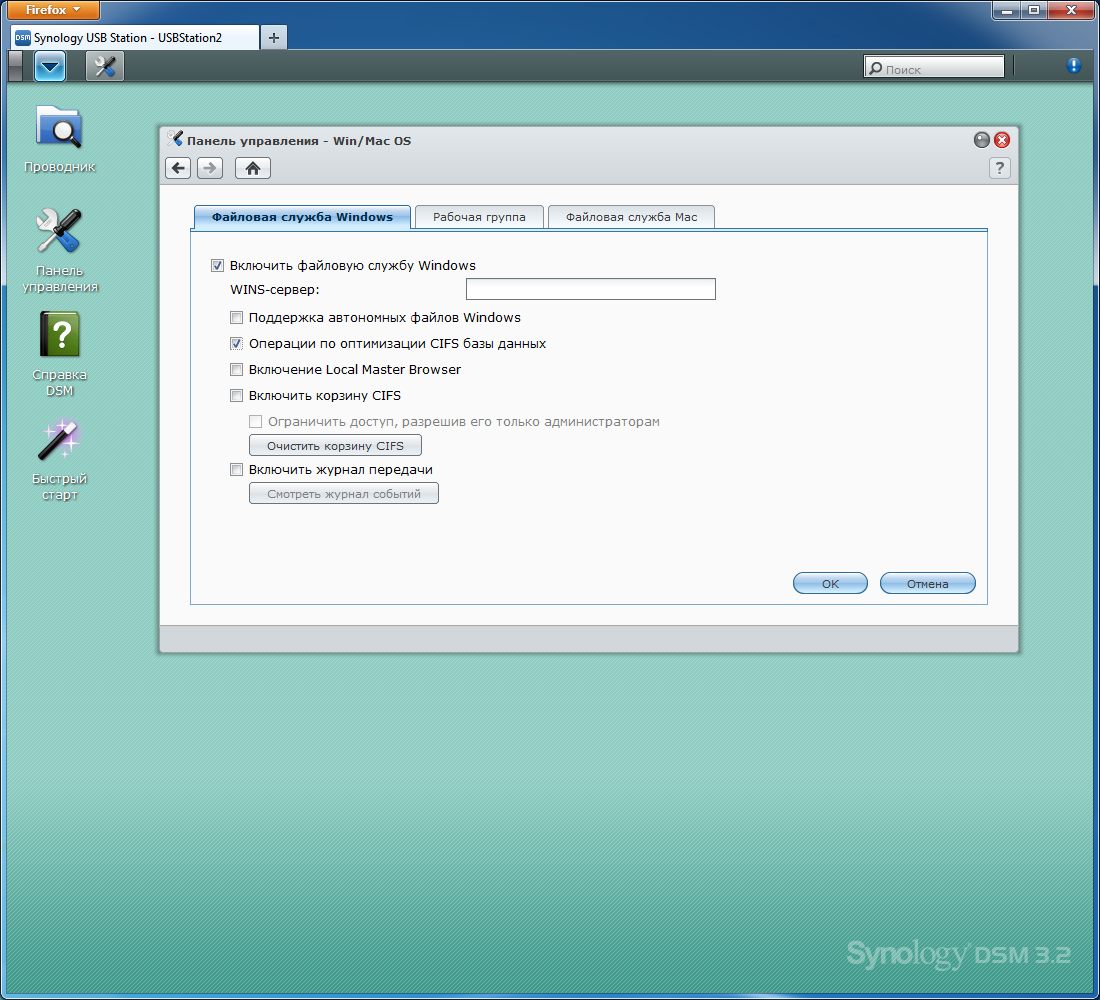Check Ограничить доступ только администраторам
The width and height of the screenshot is (1100, 1000).
click(x=255, y=421)
